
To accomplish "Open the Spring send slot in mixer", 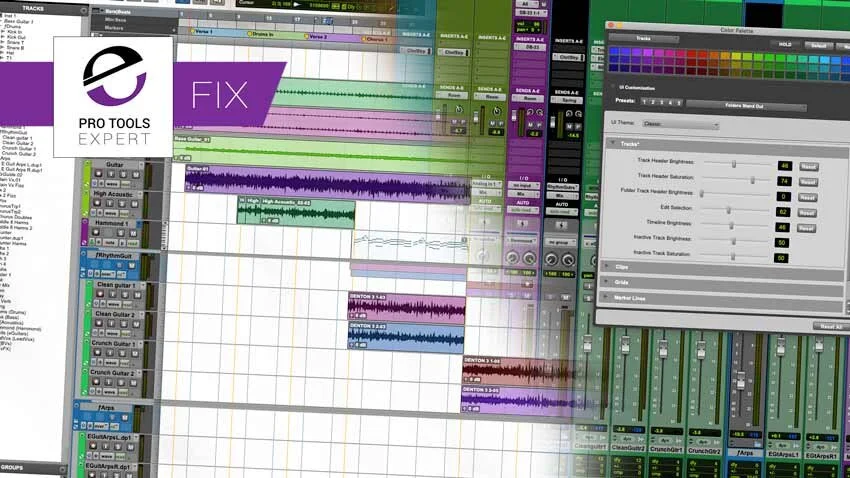I will pos(567,100).
